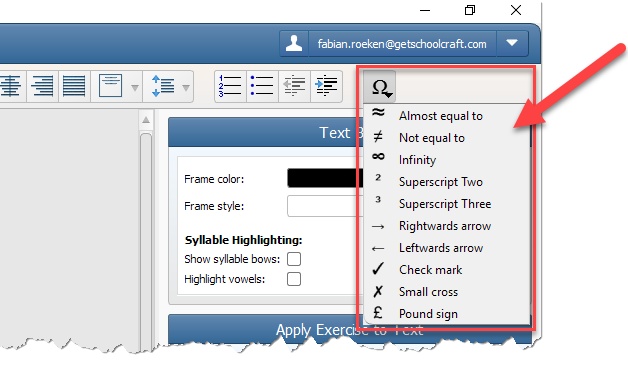
Task: Enable Highlight vowels checkbox
Action: coord(294,279)
